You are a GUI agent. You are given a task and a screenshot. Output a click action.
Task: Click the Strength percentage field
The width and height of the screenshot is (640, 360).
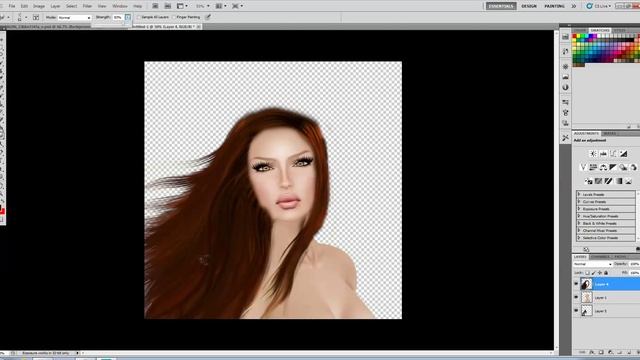click(x=118, y=17)
